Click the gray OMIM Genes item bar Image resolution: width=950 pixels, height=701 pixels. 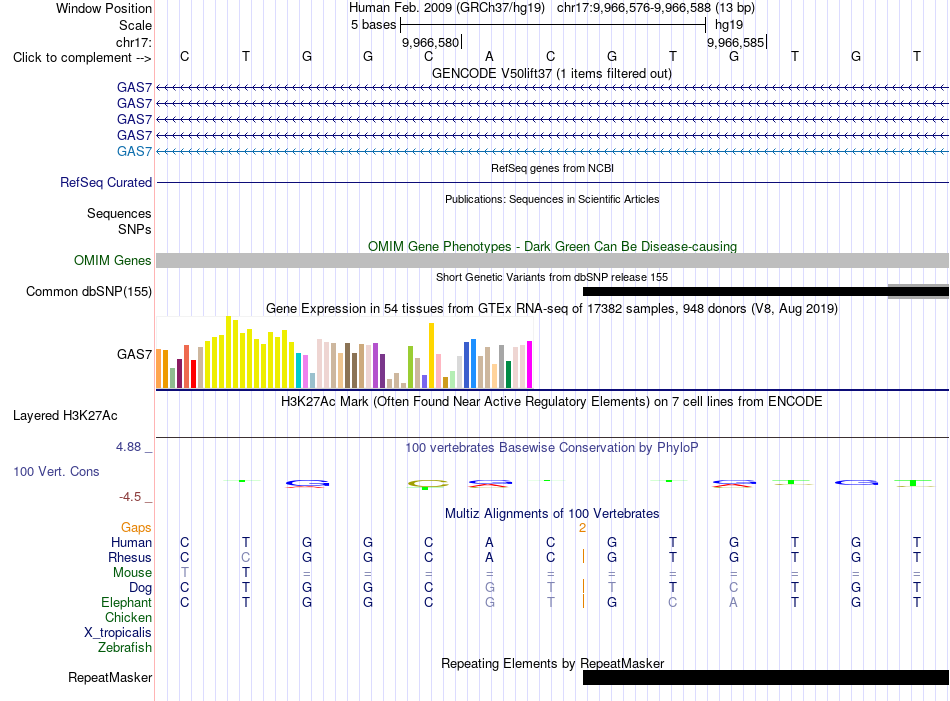click(x=552, y=261)
